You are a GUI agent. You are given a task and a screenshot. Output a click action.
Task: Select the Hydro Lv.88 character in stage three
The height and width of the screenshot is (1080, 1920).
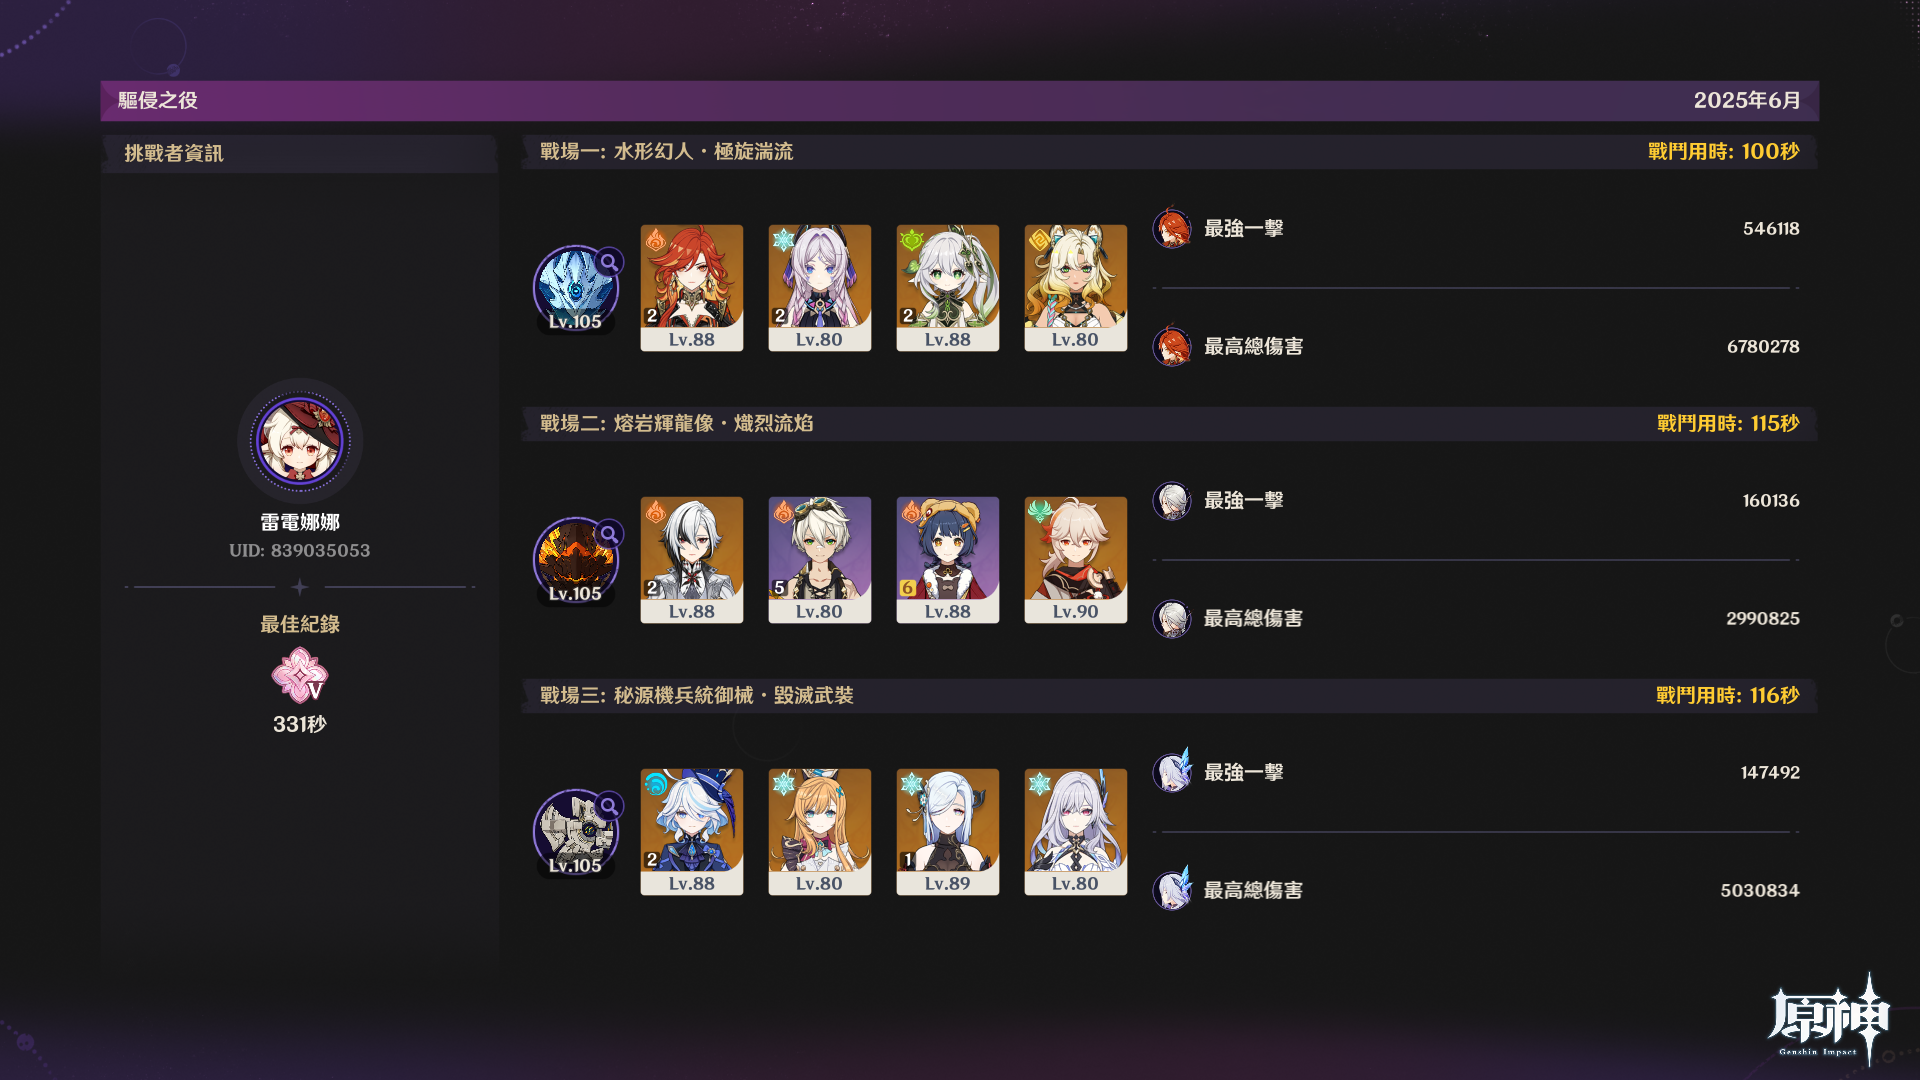click(692, 832)
